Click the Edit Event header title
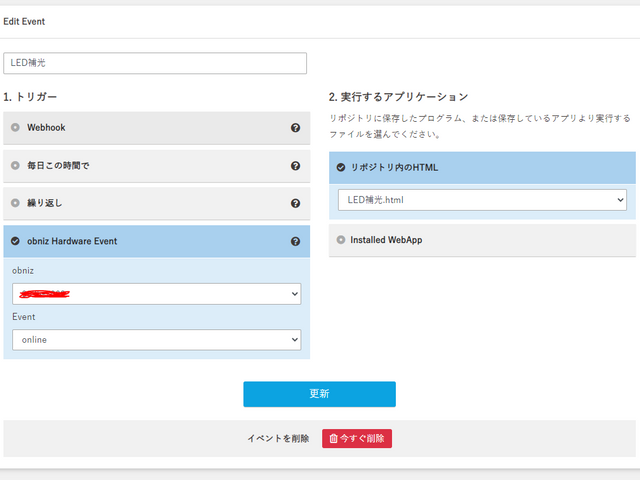 tap(24, 21)
